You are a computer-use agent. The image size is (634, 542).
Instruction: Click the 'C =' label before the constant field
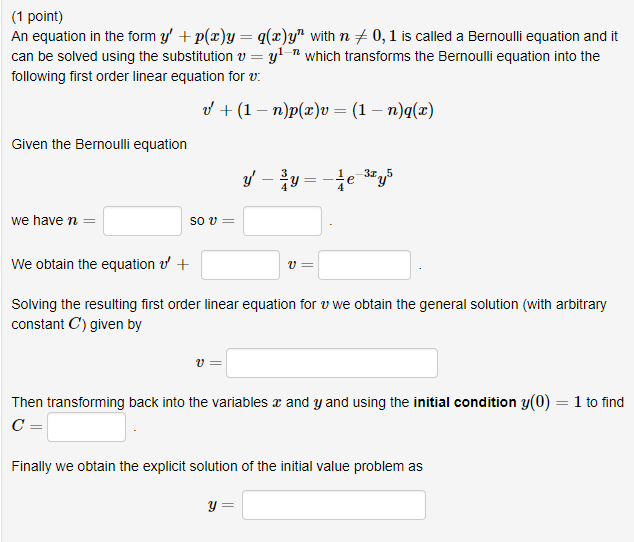coord(27,428)
